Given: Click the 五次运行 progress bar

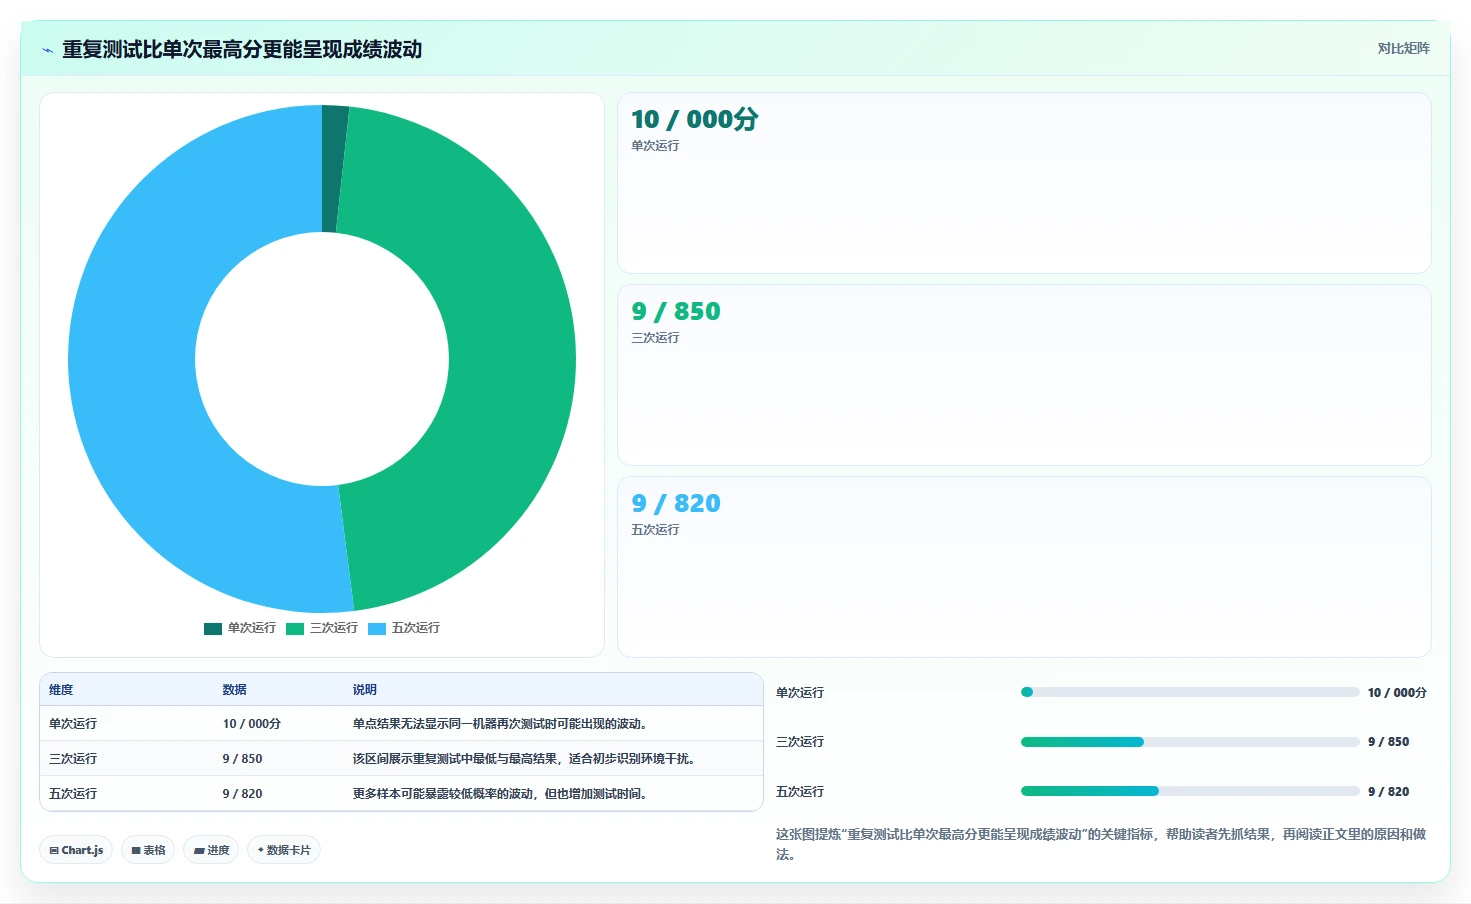Looking at the screenshot, I should pos(1190,791).
